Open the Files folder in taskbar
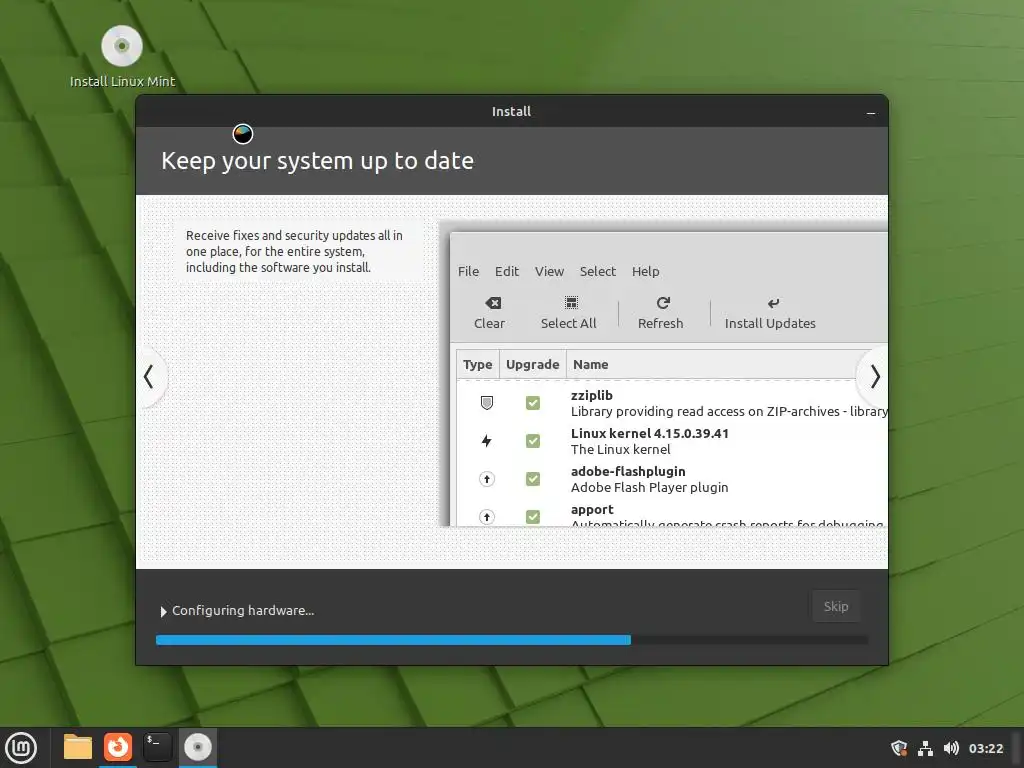 (78, 747)
